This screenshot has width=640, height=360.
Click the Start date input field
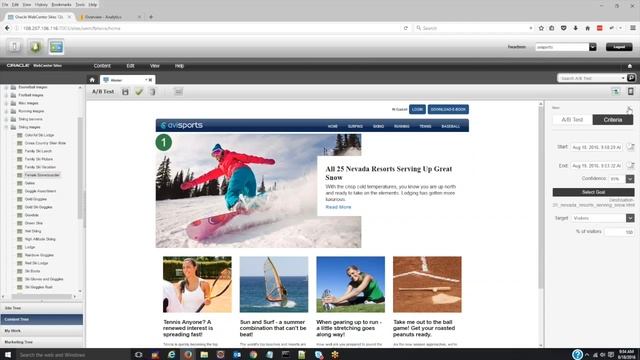596,147
